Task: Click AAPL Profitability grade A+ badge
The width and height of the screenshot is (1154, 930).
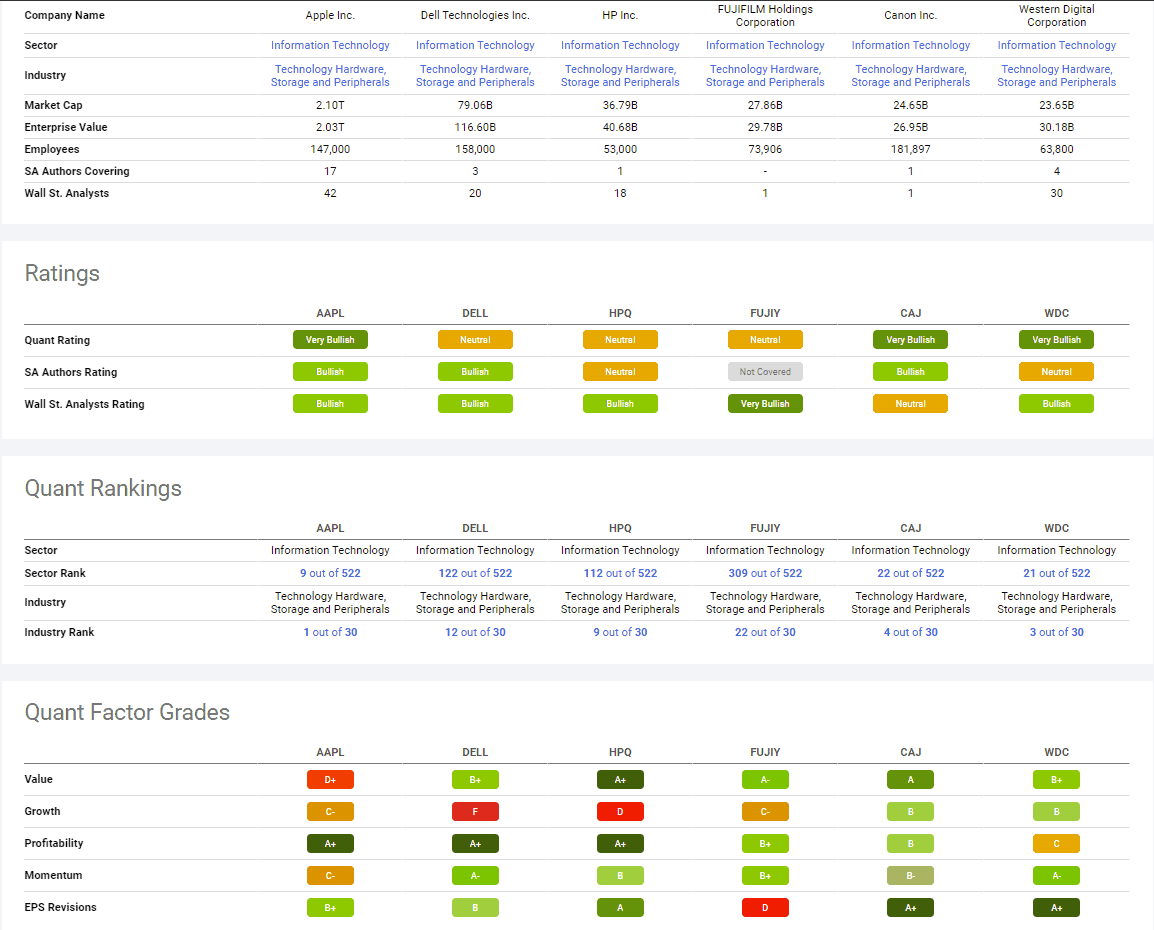Action: (330, 844)
